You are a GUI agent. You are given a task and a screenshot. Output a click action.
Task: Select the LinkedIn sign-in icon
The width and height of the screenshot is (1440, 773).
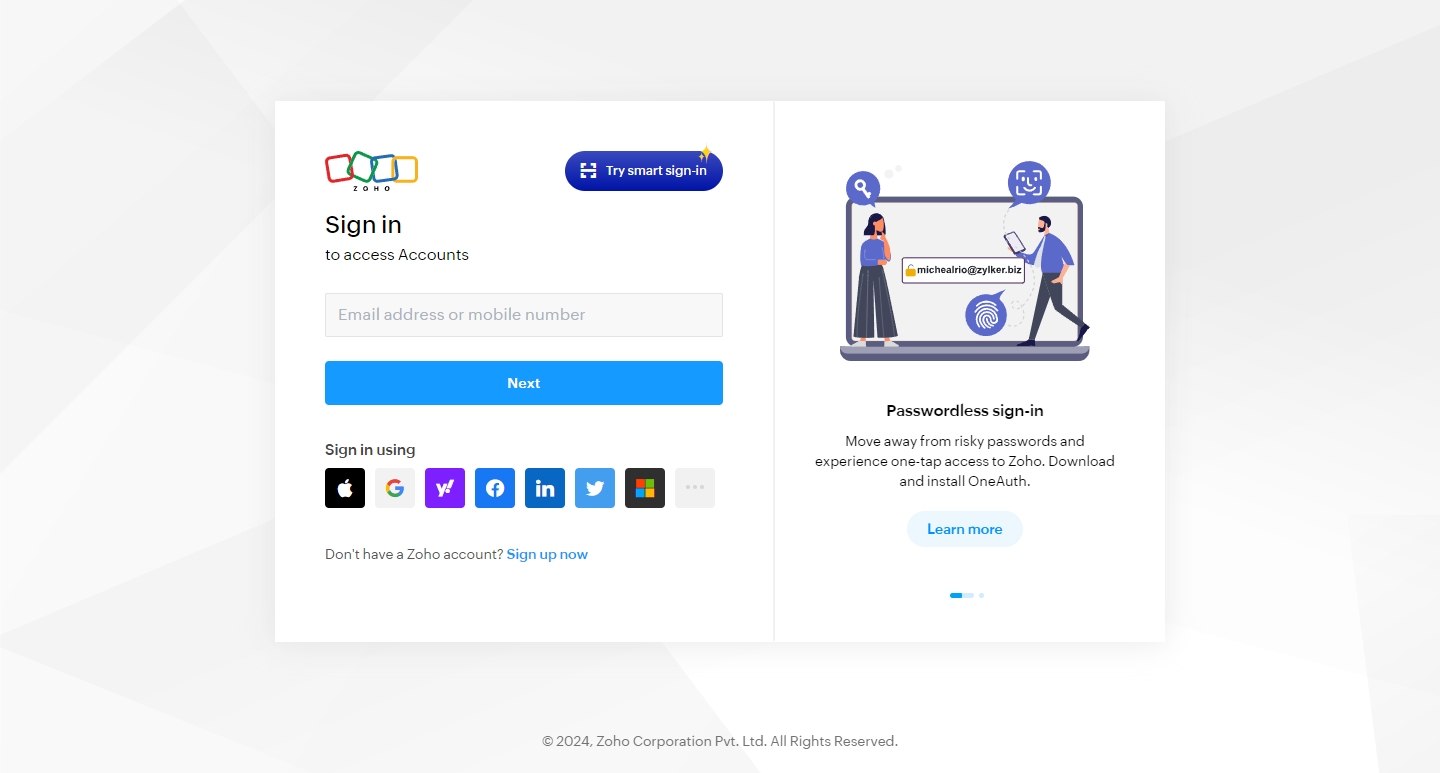[x=545, y=488]
